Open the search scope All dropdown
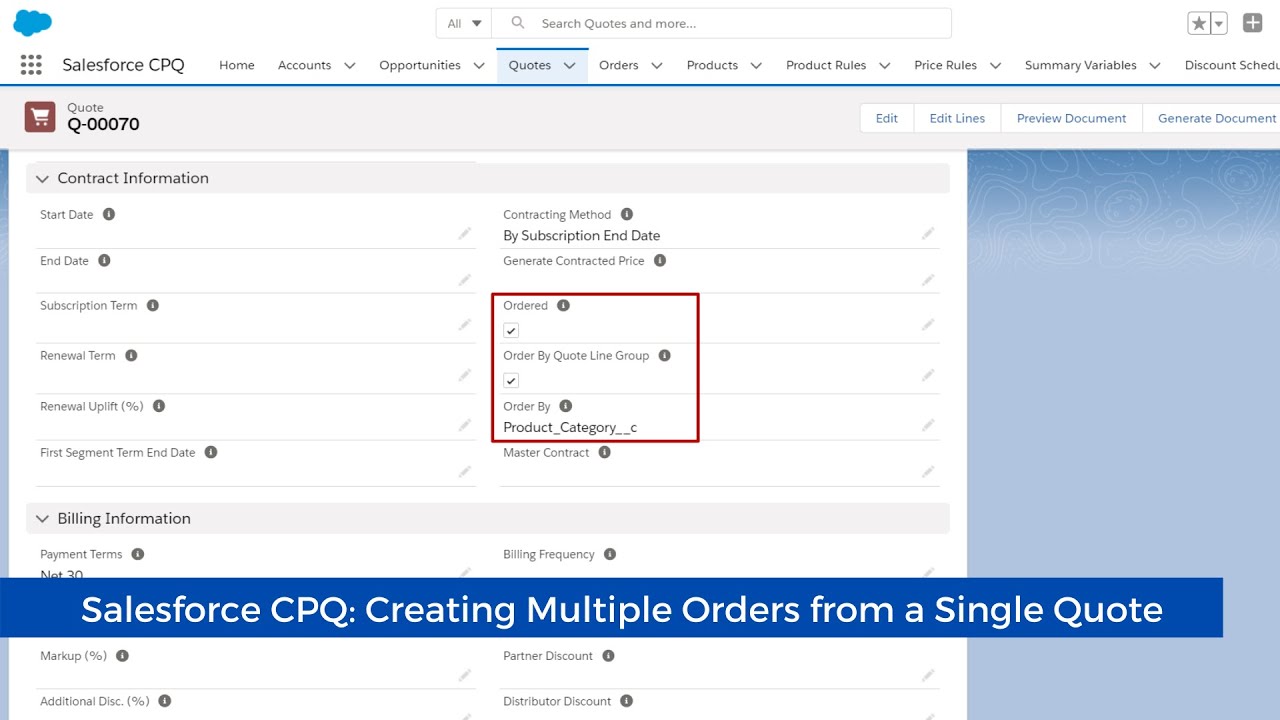Image resolution: width=1280 pixels, height=720 pixels. (x=465, y=23)
